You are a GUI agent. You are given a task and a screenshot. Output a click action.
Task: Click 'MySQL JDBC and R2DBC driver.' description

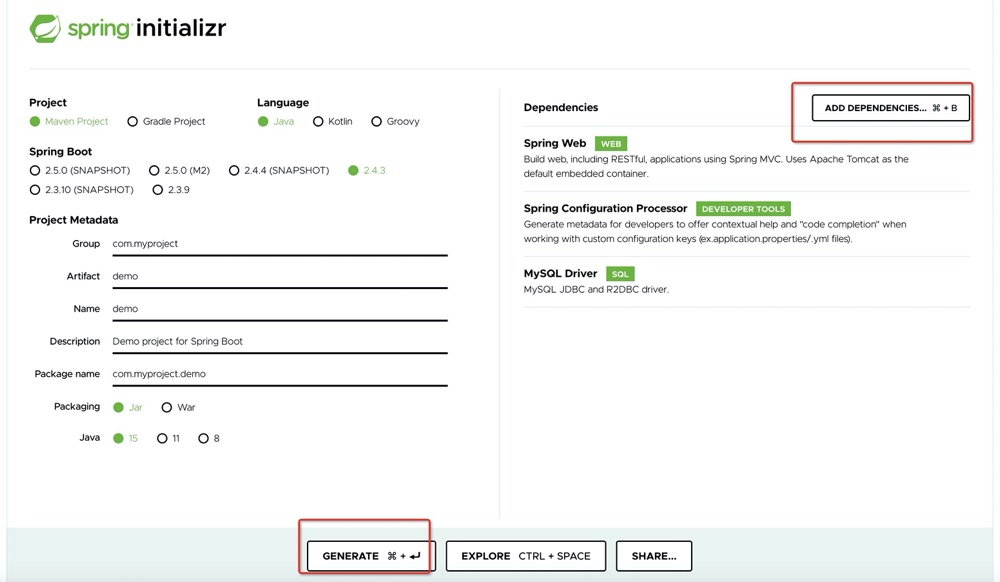[596, 289]
